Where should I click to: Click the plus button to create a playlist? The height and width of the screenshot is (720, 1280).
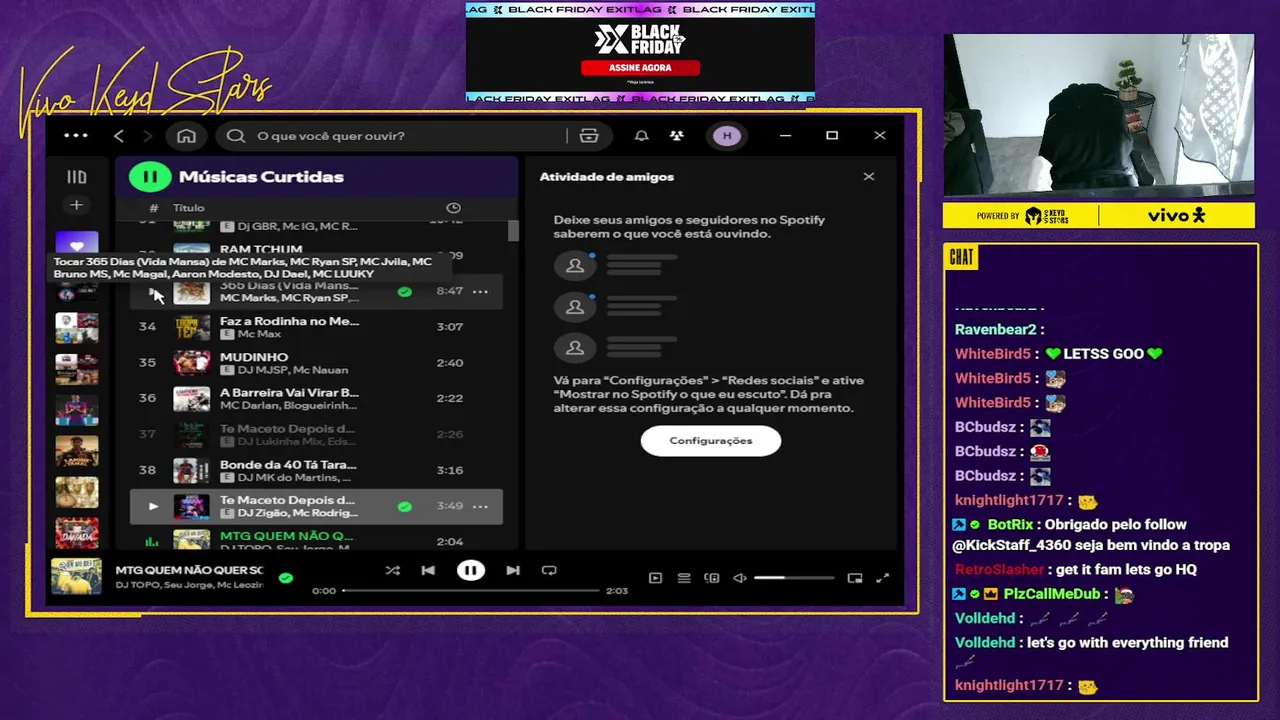tap(76, 205)
